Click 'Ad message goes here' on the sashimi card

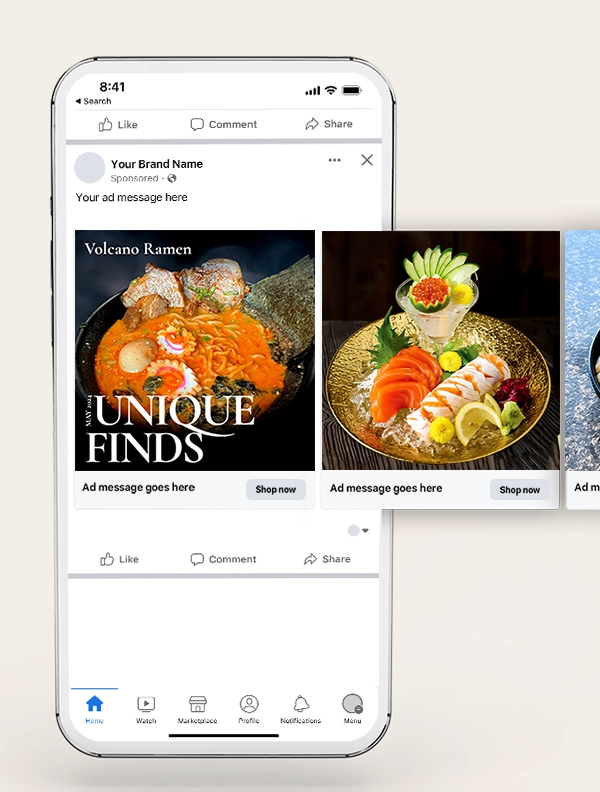tap(386, 488)
